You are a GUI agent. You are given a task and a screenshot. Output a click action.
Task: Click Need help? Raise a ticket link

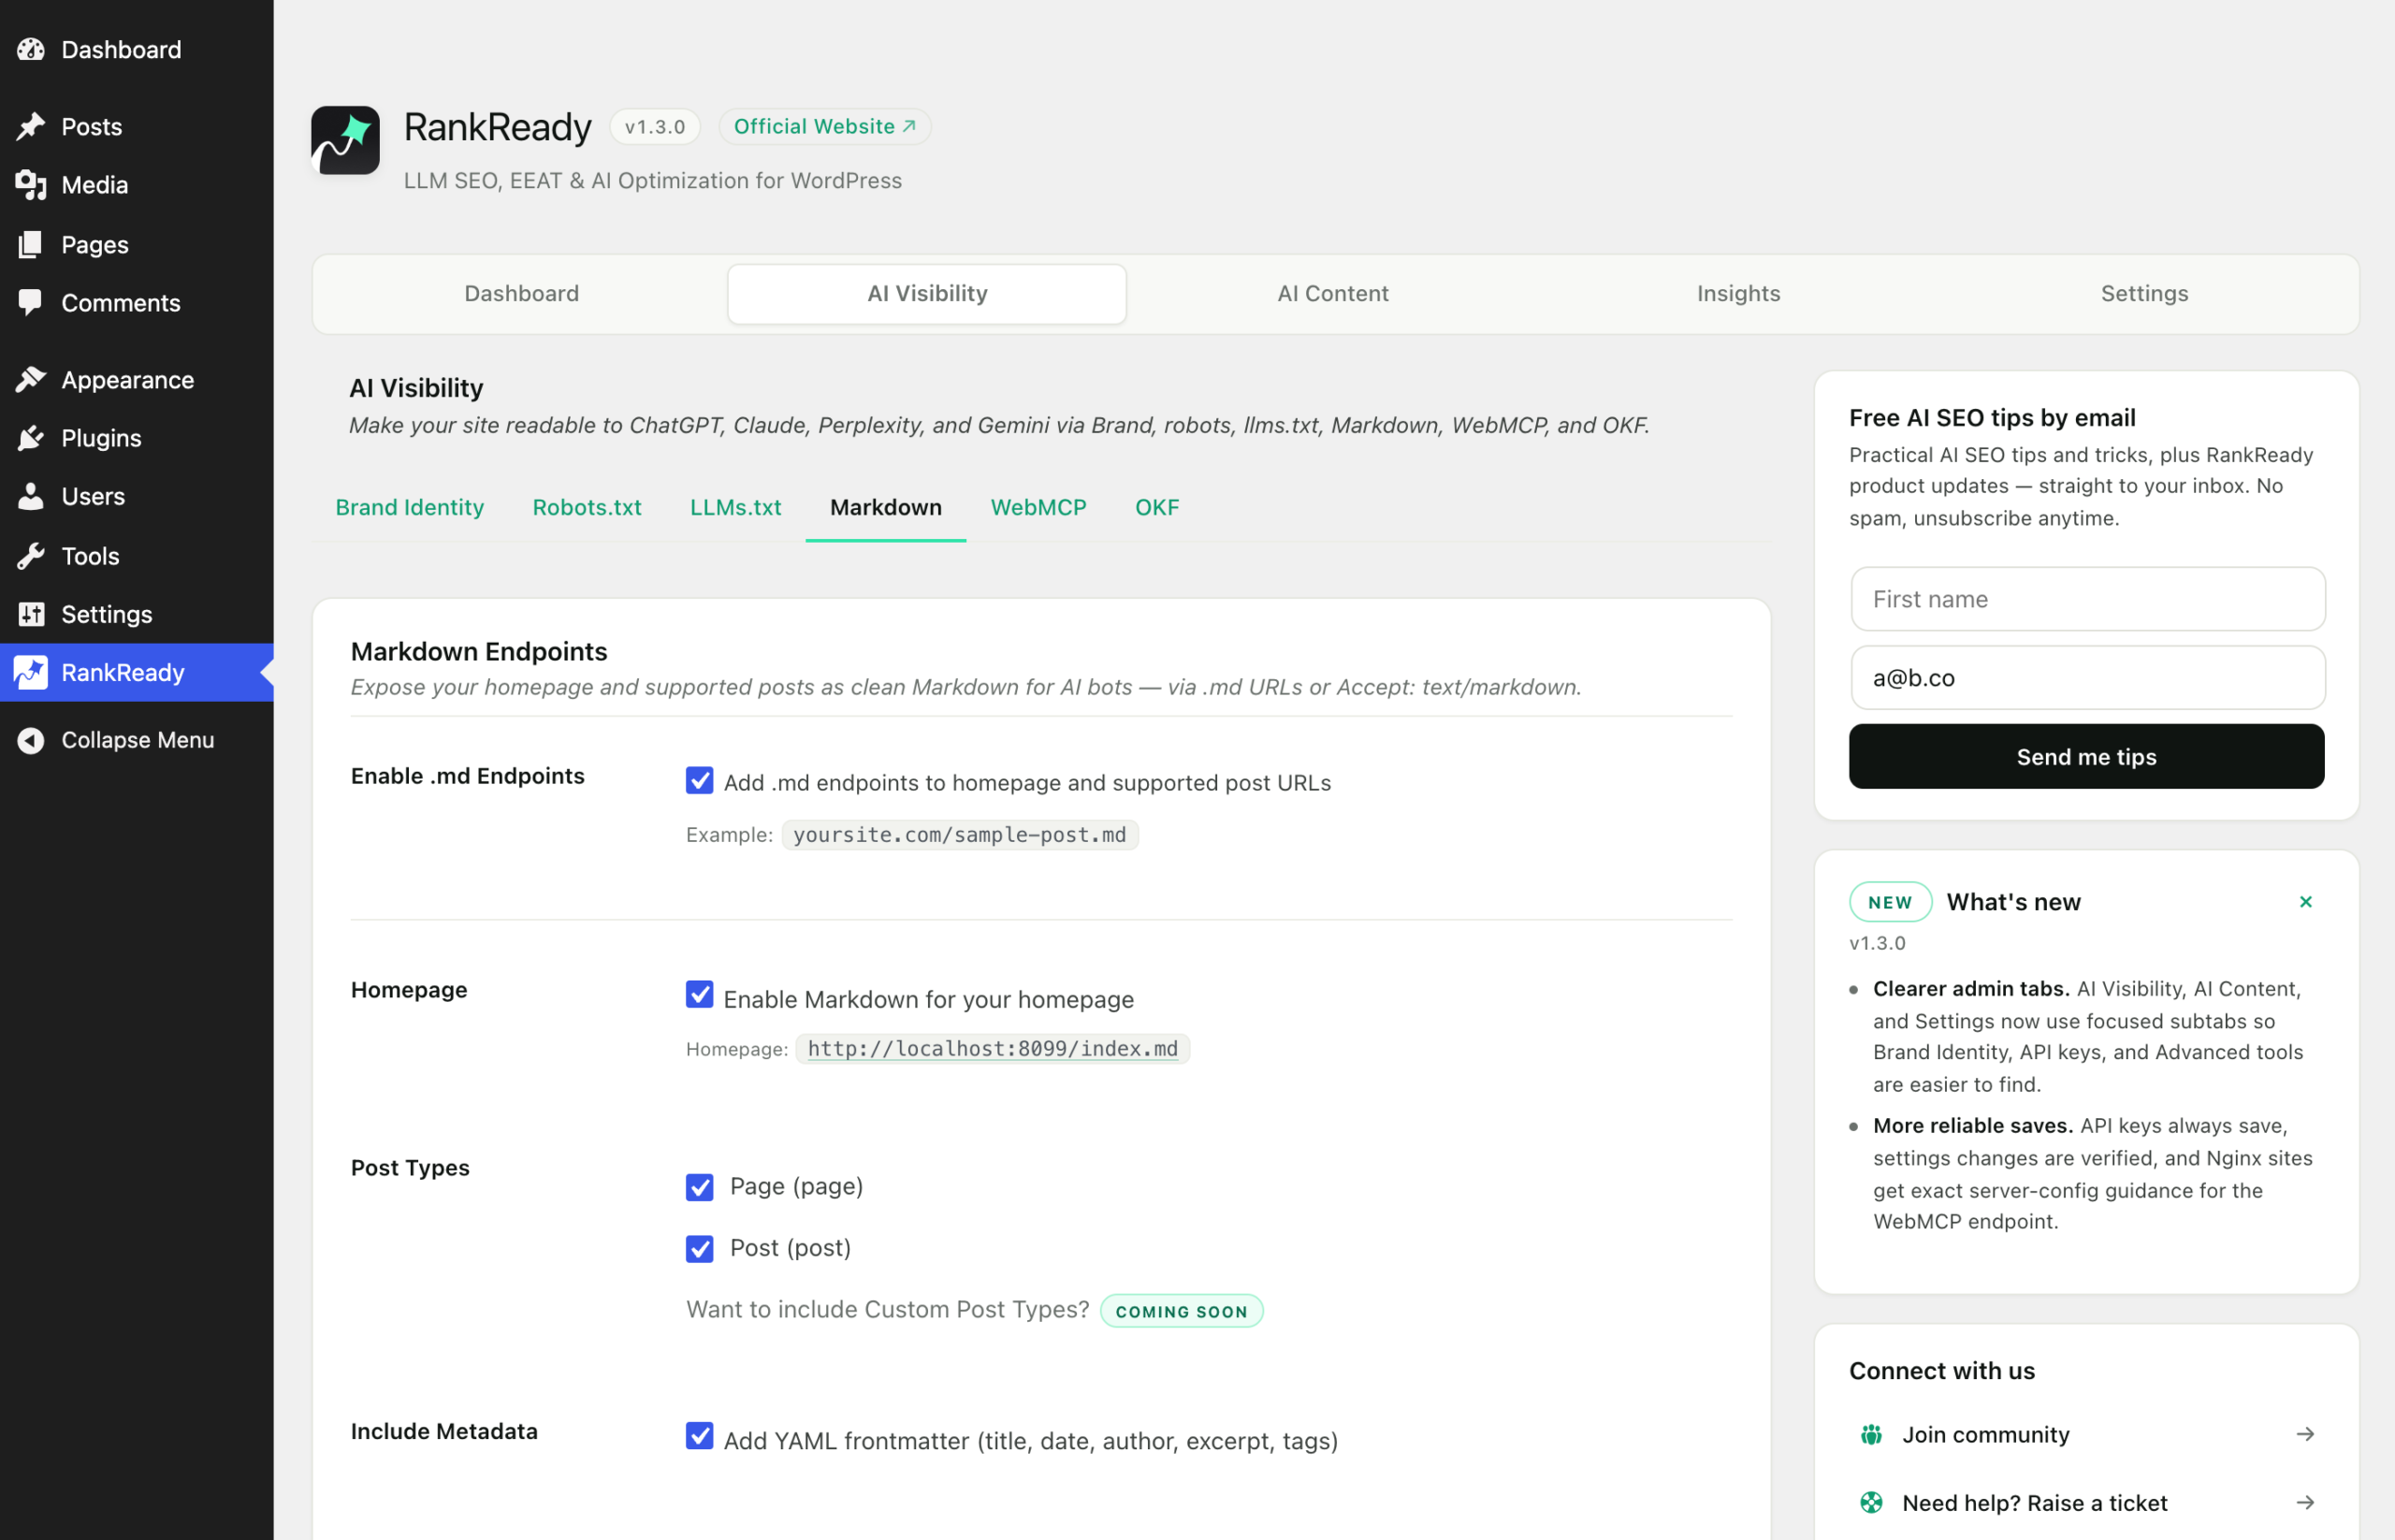coord(2086,1502)
